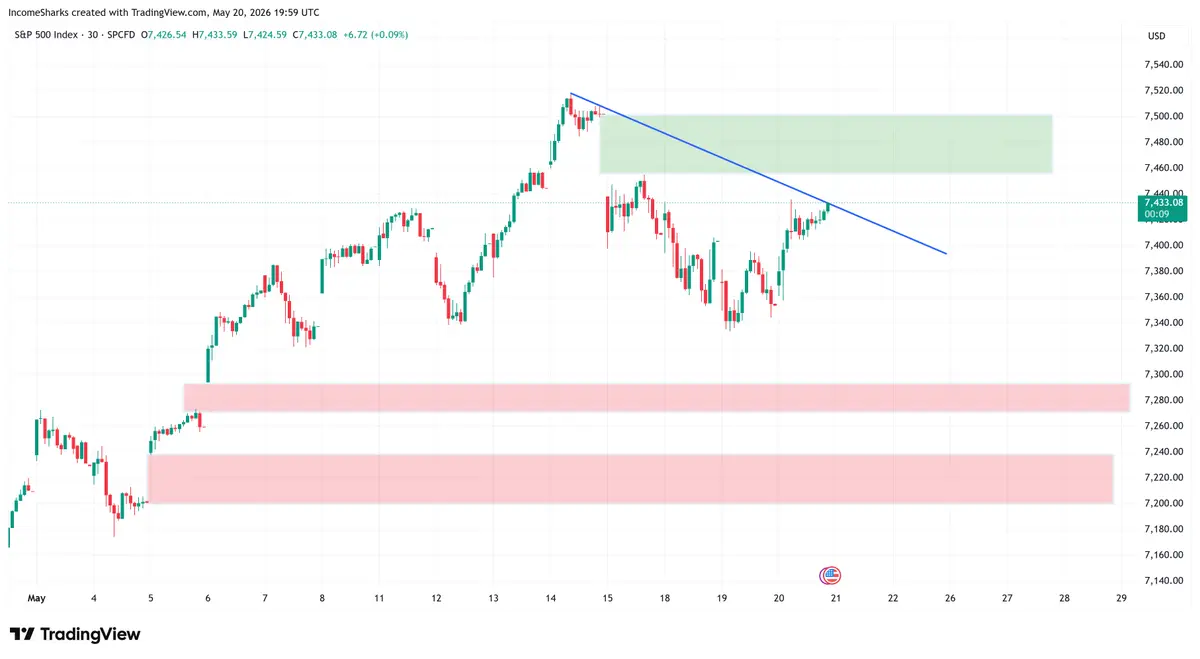The width and height of the screenshot is (1200, 659).
Task: Click the 14 date on time axis
Action: [551, 598]
